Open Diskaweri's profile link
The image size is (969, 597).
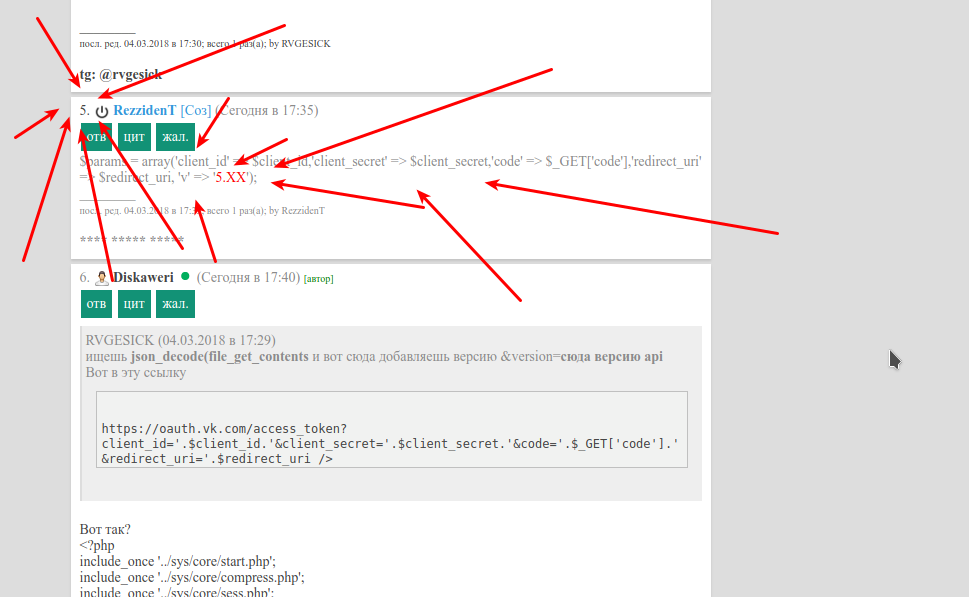143,277
